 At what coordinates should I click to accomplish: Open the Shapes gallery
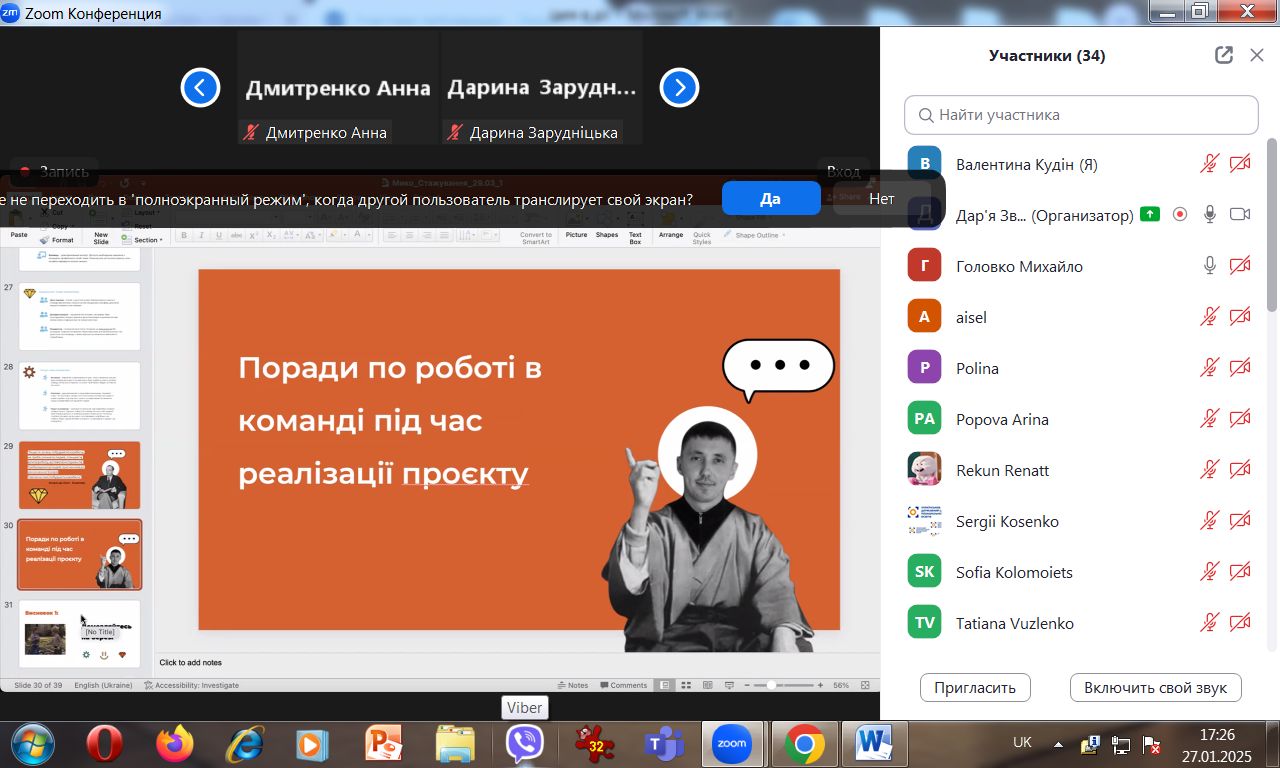click(x=607, y=235)
